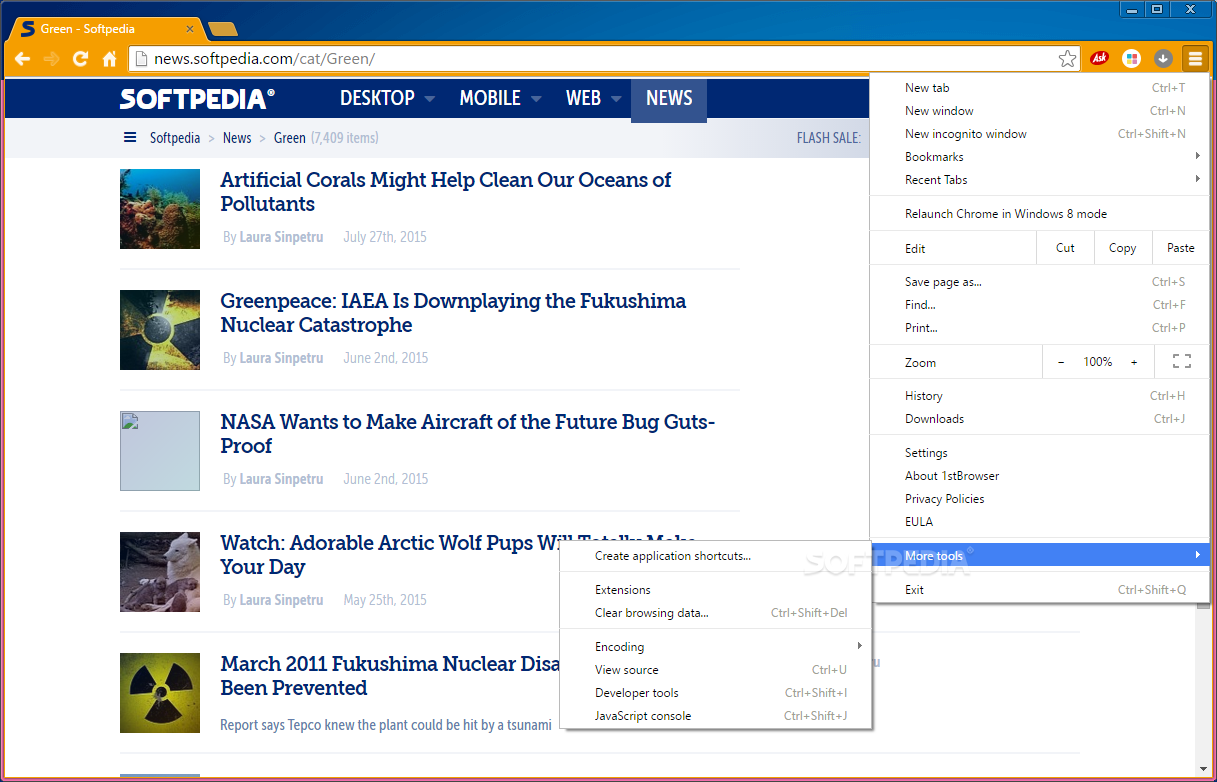This screenshot has height=782, width=1217.
Task: Click the forward navigation arrow
Action: point(52,59)
